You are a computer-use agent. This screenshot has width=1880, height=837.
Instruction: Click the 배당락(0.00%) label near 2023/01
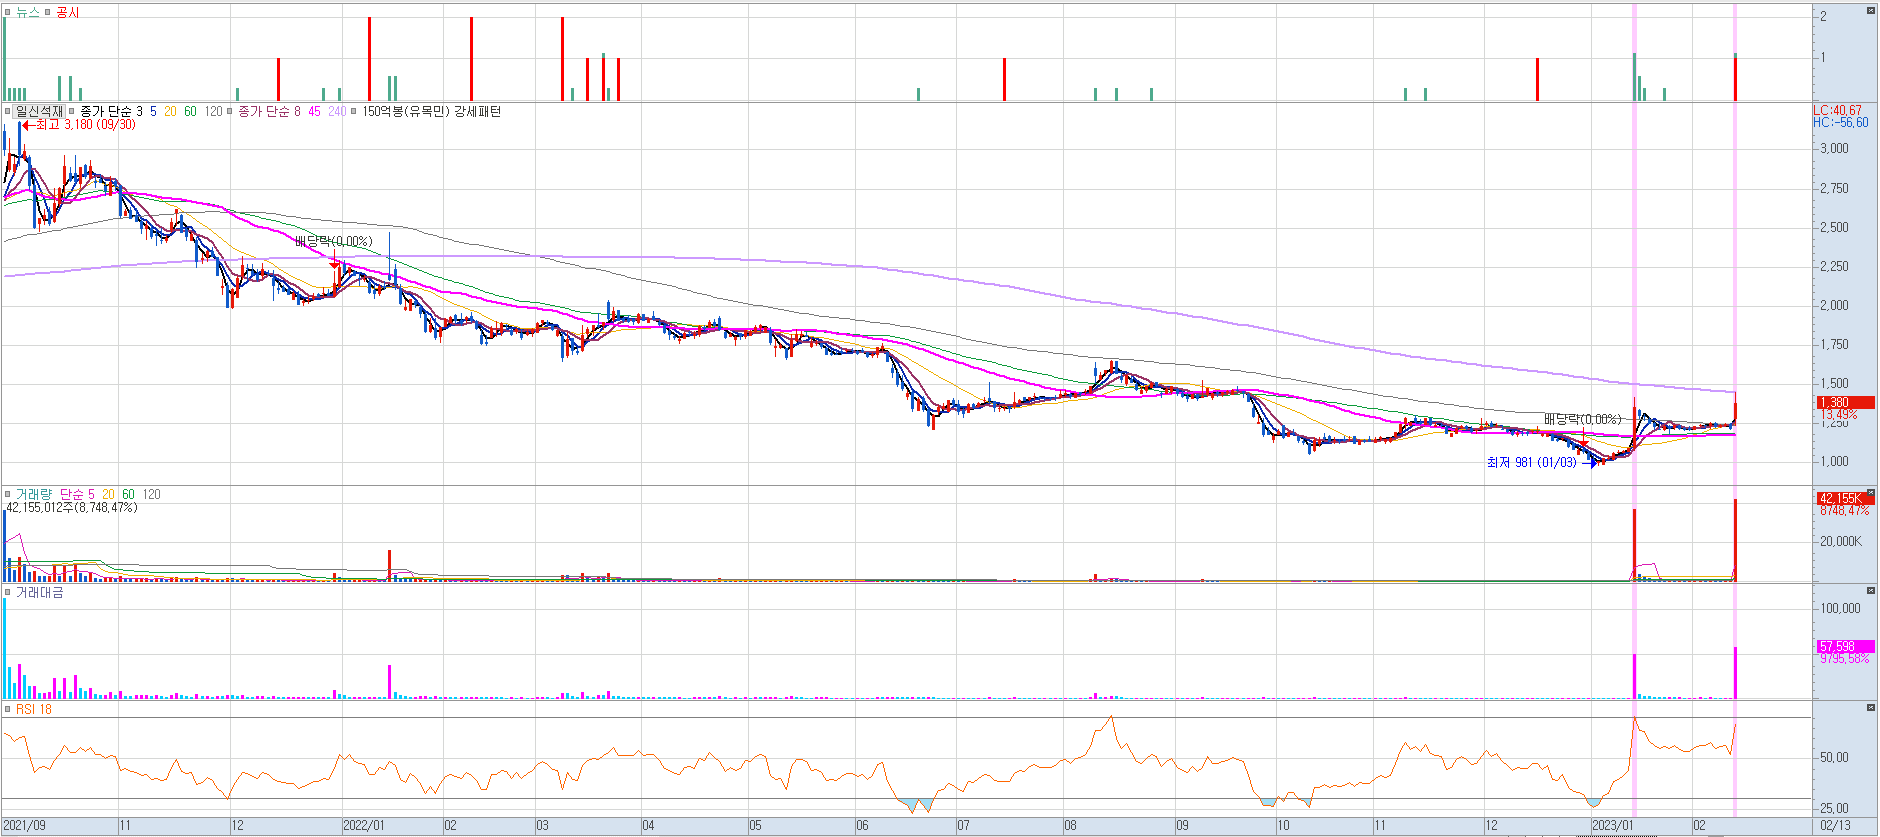pos(1582,419)
